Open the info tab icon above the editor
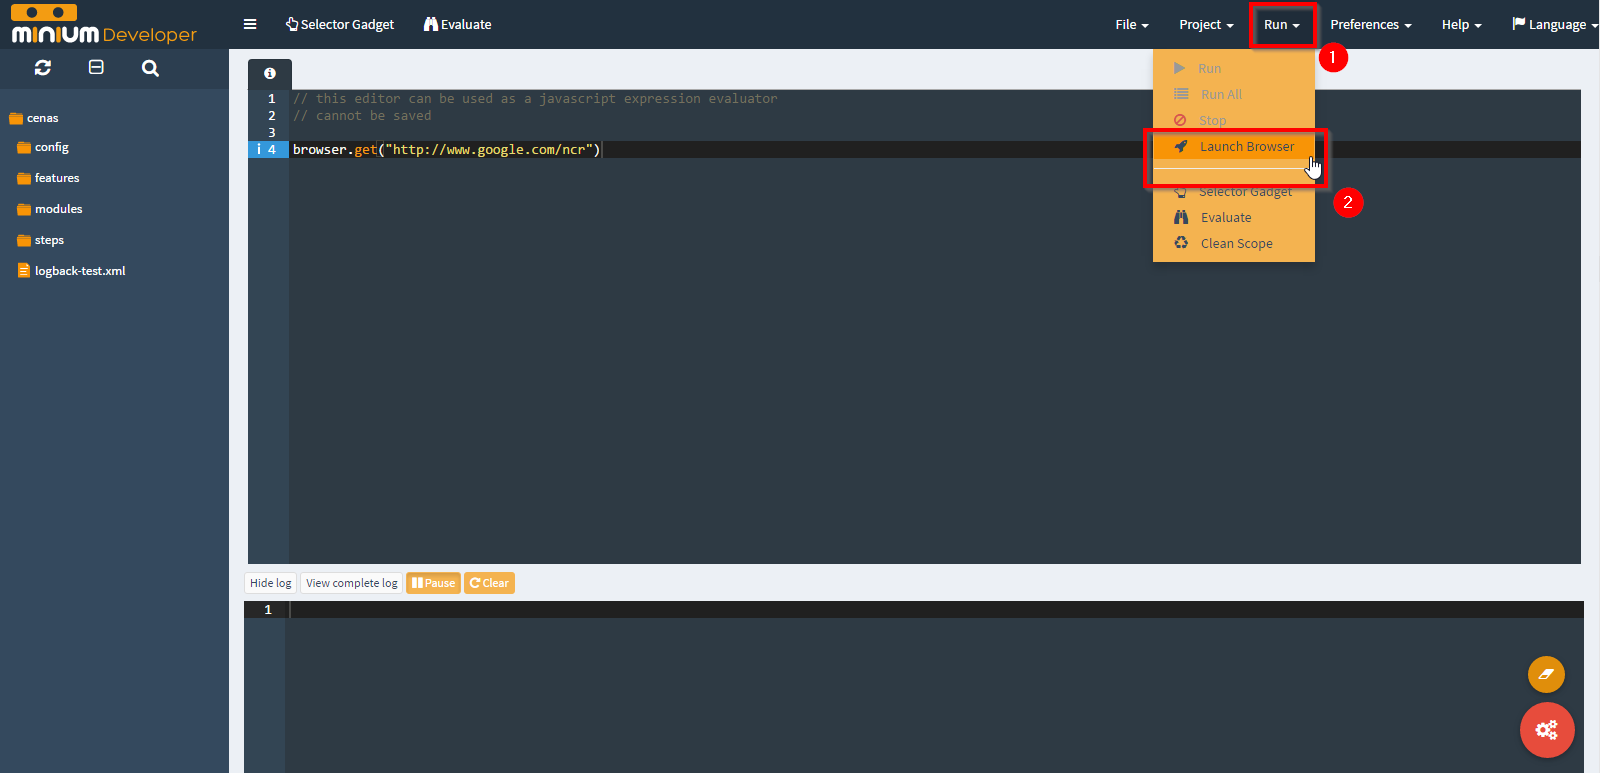Image resolution: width=1600 pixels, height=773 pixels. pos(269,74)
